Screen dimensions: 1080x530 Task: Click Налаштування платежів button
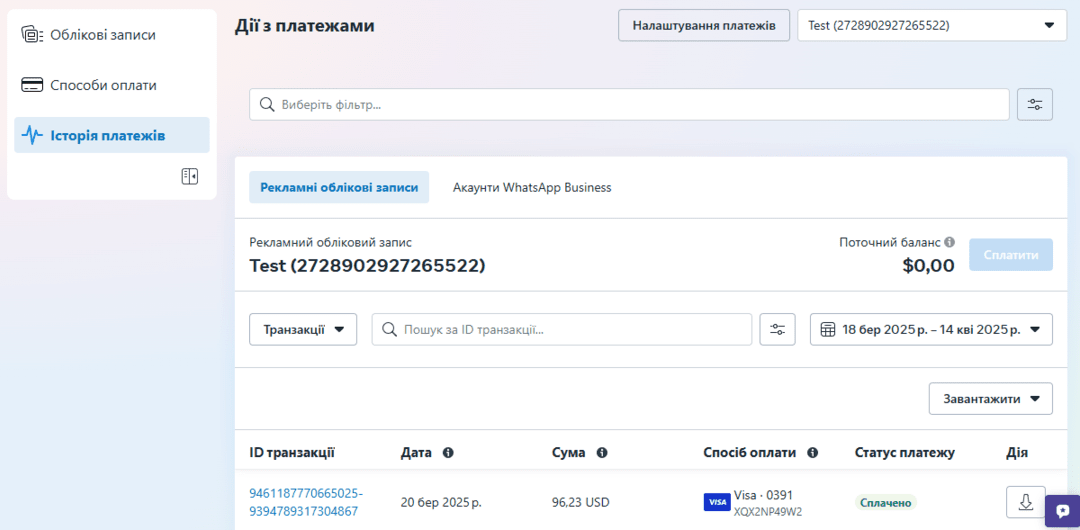point(704,26)
